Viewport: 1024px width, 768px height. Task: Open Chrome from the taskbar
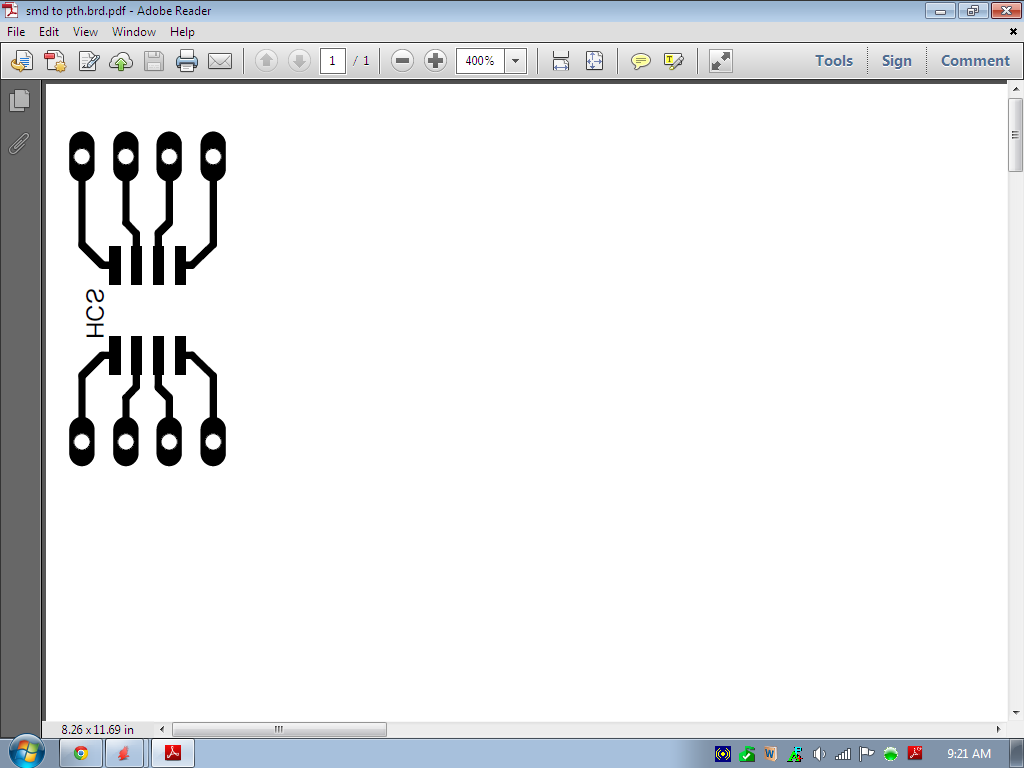pyautogui.click(x=80, y=754)
